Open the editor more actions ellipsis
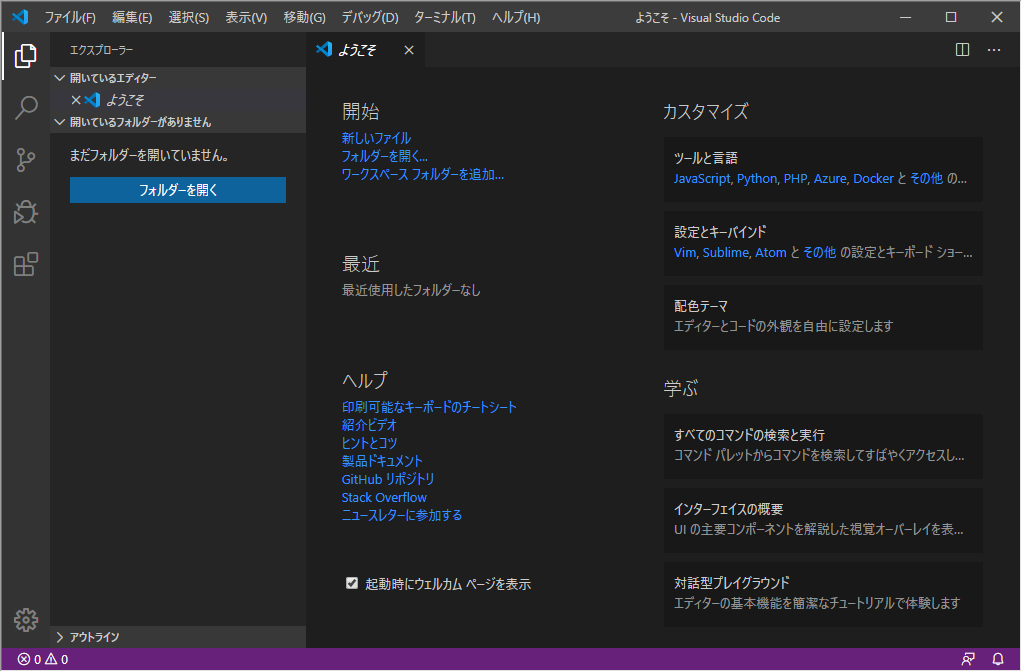The width and height of the screenshot is (1022, 672). [x=993, y=50]
